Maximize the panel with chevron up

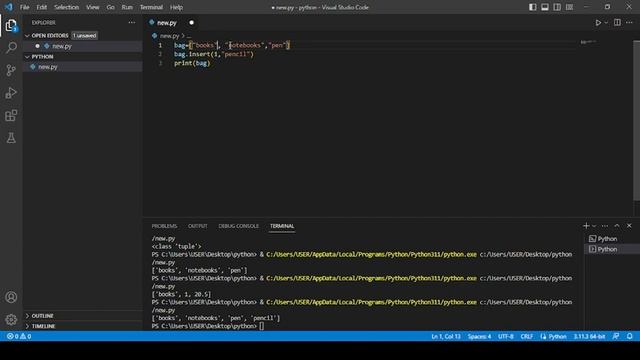click(617, 226)
